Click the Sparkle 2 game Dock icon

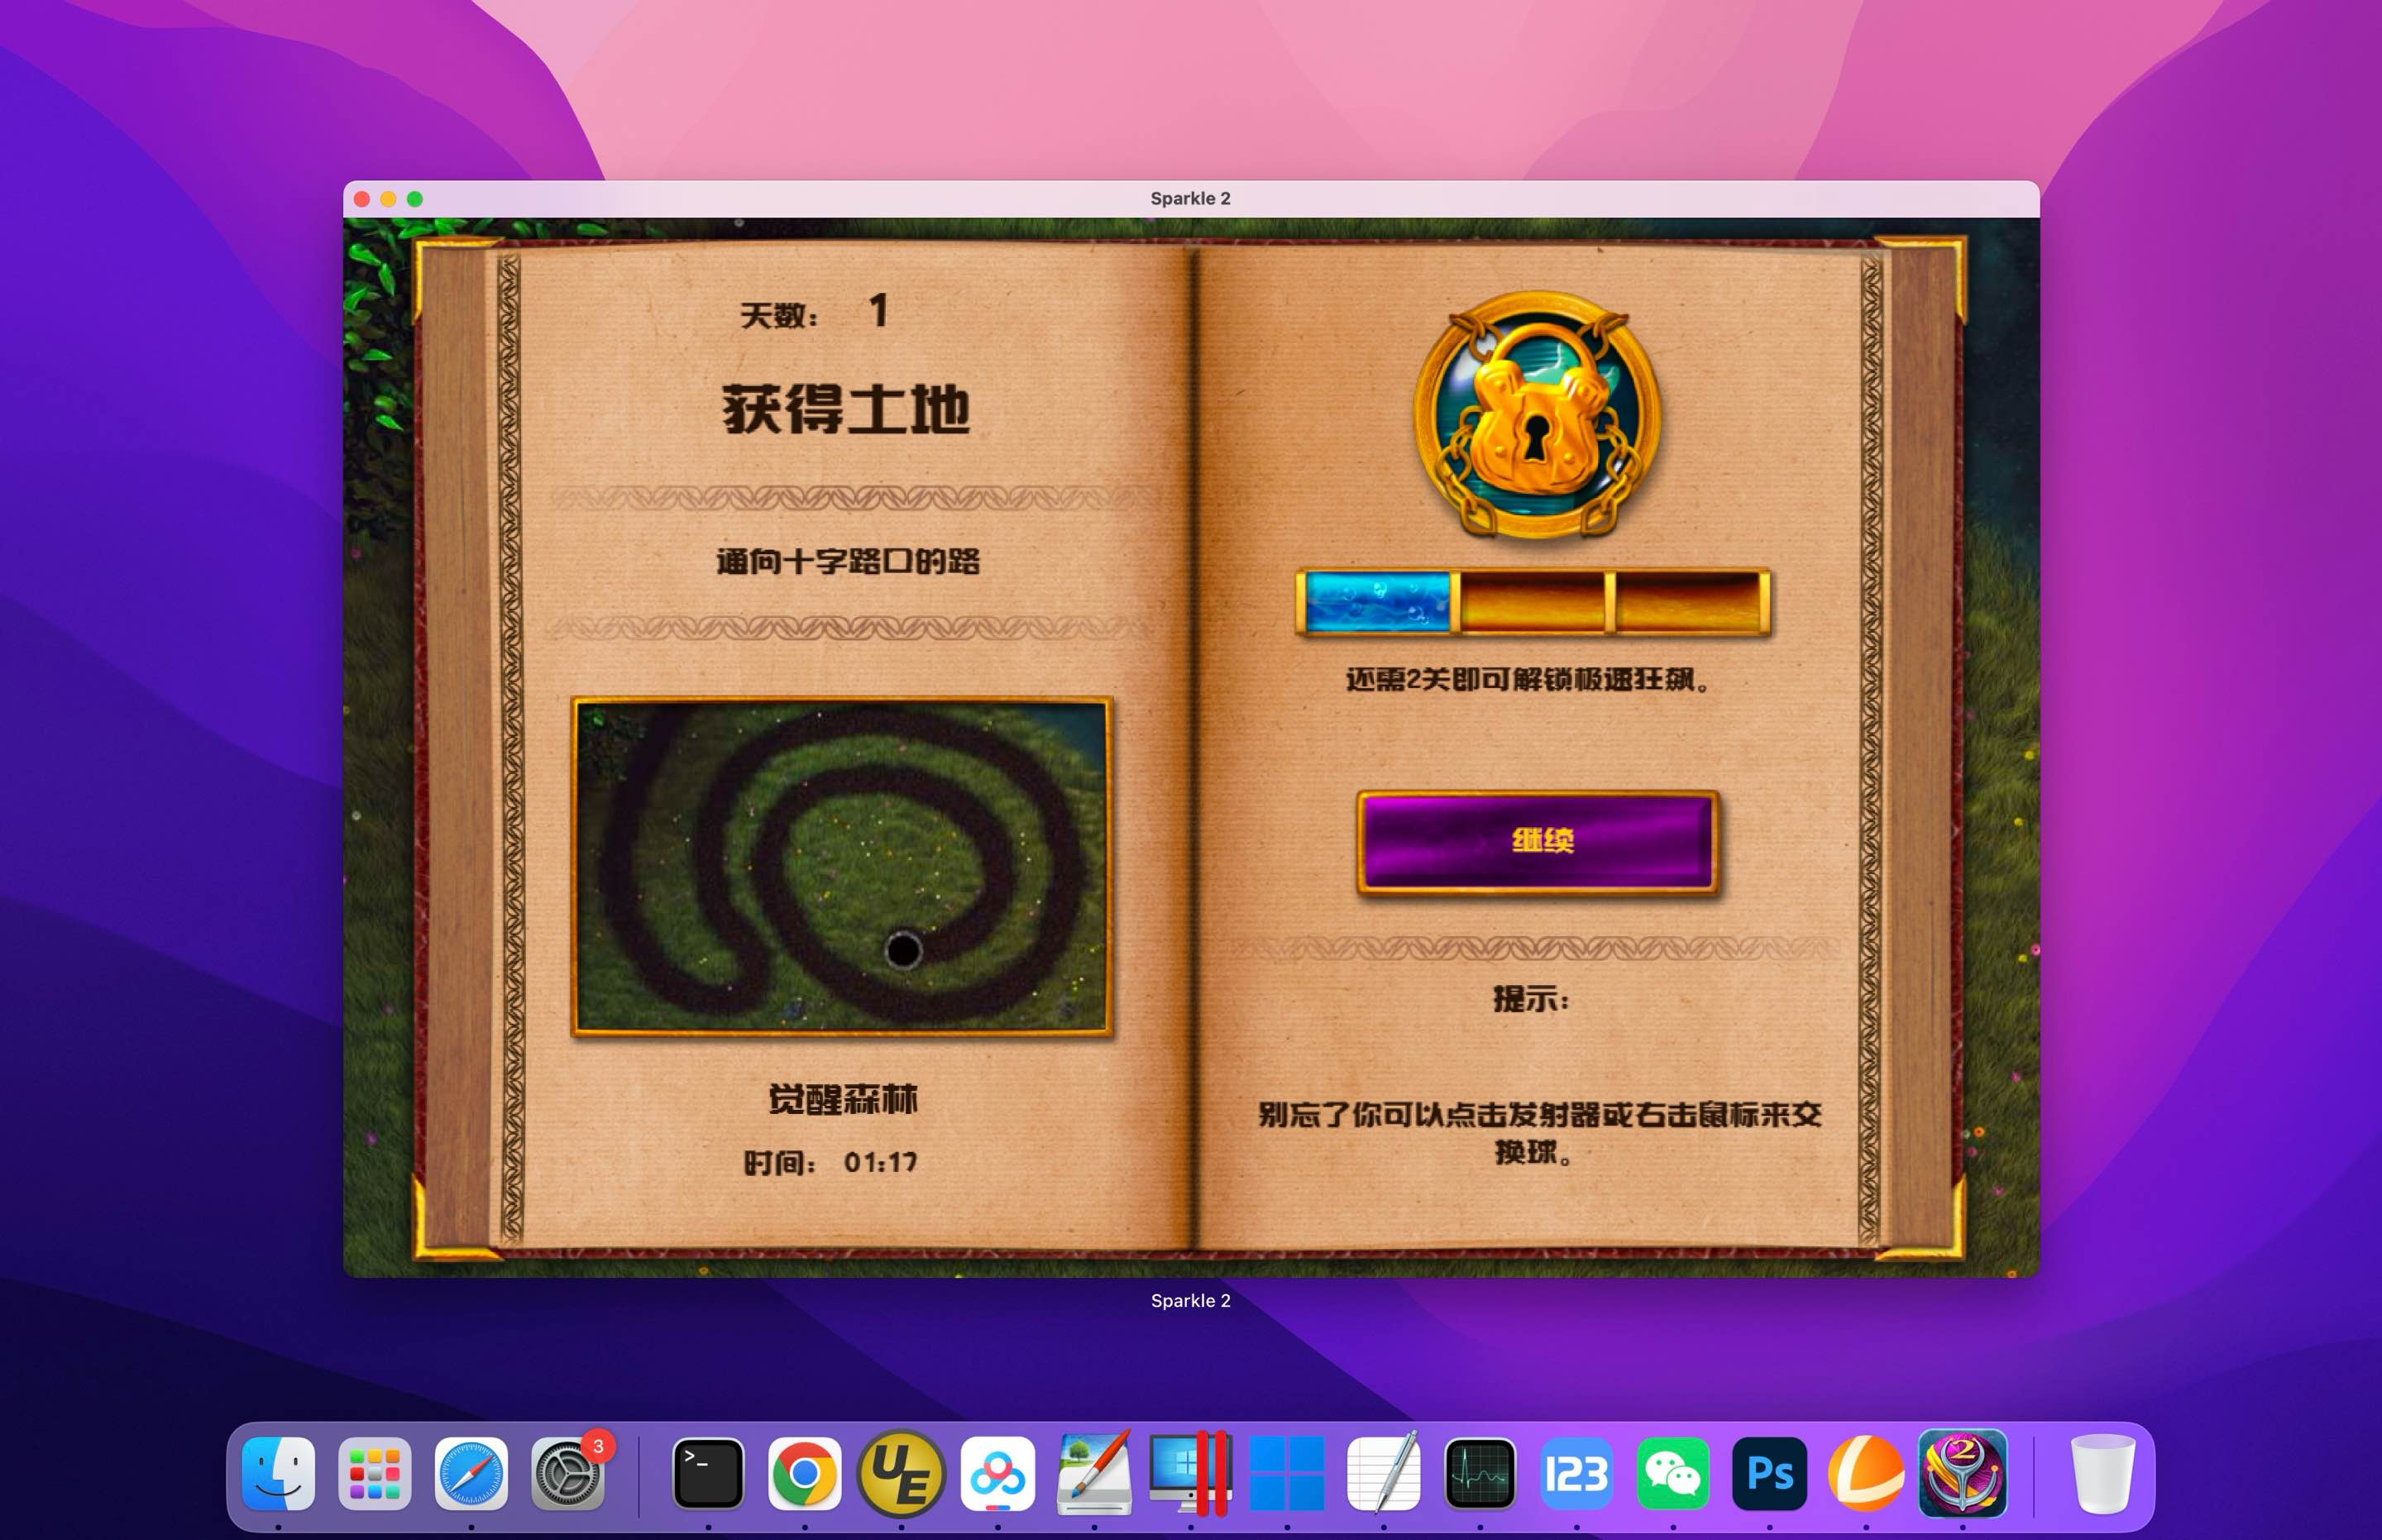click(x=1962, y=1473)
